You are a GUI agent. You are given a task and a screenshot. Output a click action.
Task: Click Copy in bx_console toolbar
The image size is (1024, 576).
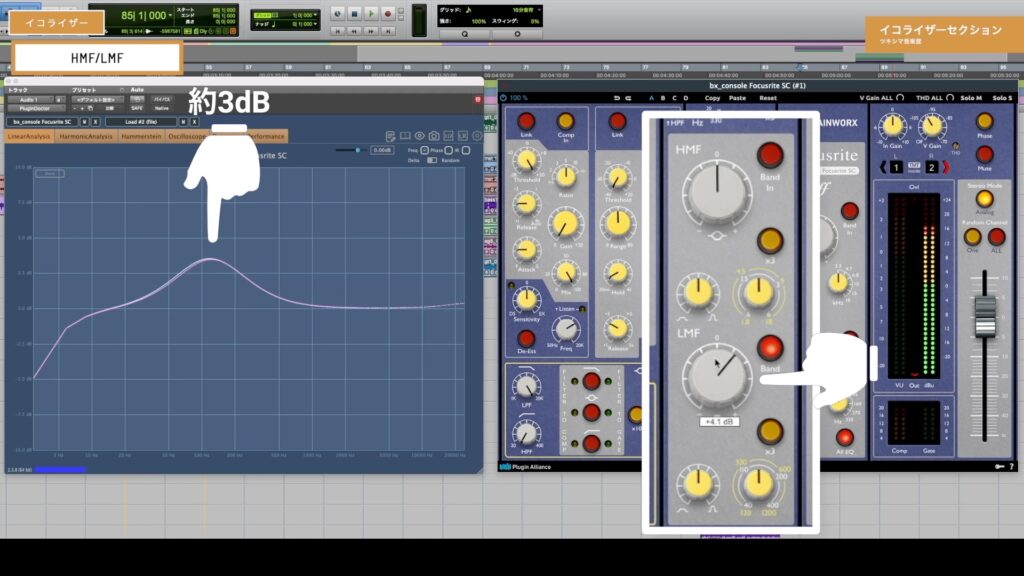pyautogui.click(x=712, y=98)
